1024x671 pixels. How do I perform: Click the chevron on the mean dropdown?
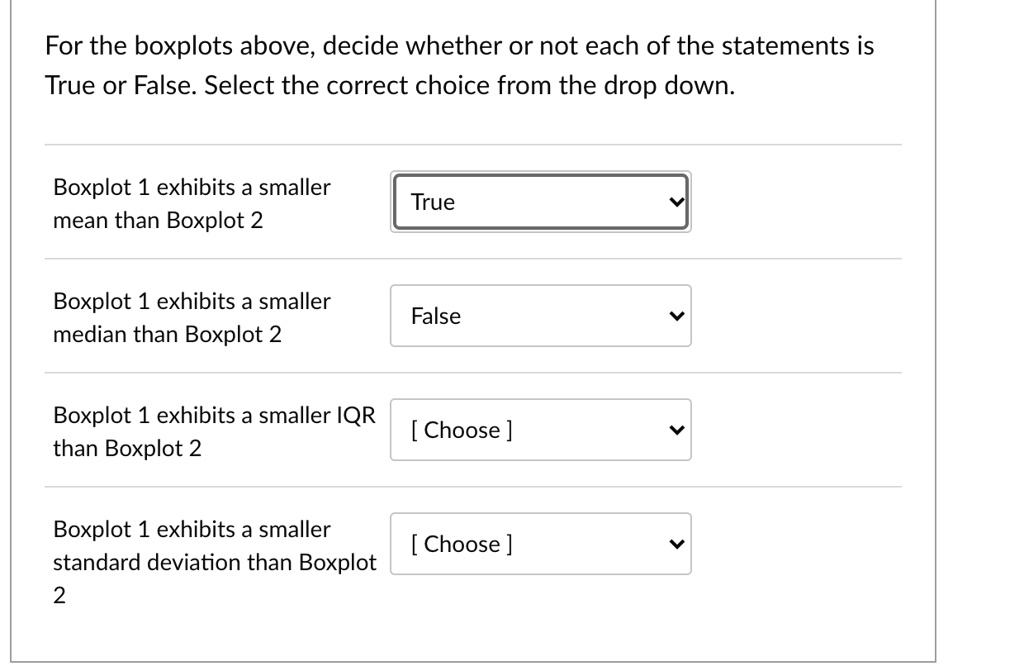678,200
